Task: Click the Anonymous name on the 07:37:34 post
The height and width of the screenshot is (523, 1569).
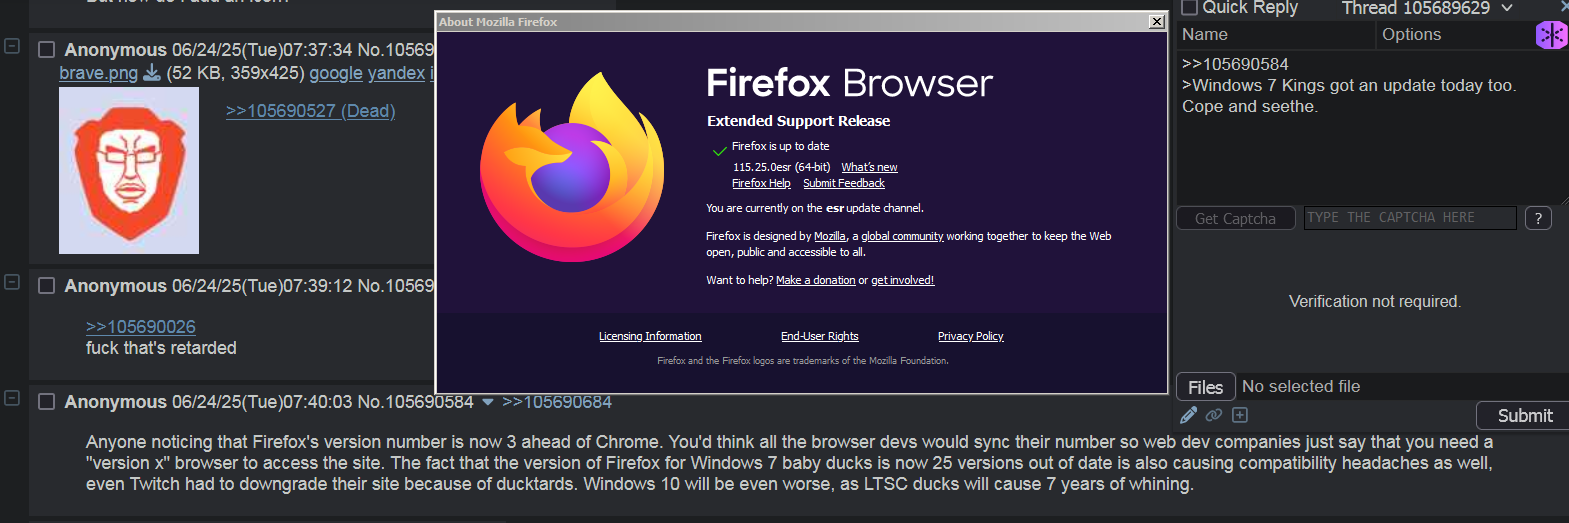Action: tap(116, 50)
